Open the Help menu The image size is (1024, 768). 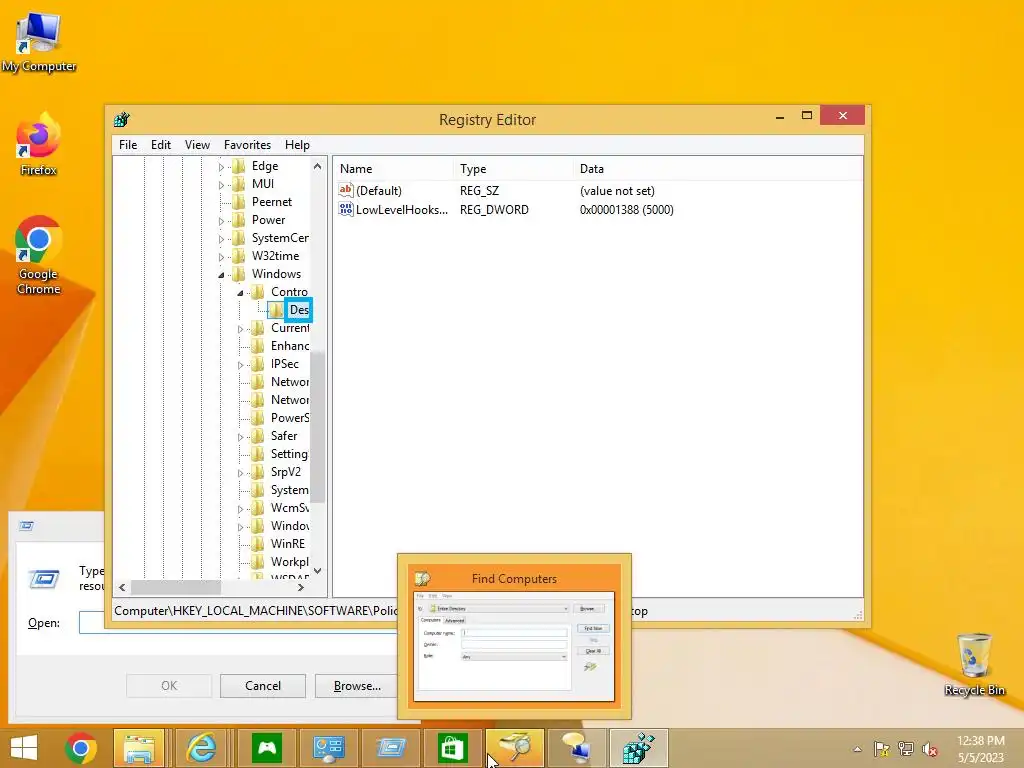297,145
